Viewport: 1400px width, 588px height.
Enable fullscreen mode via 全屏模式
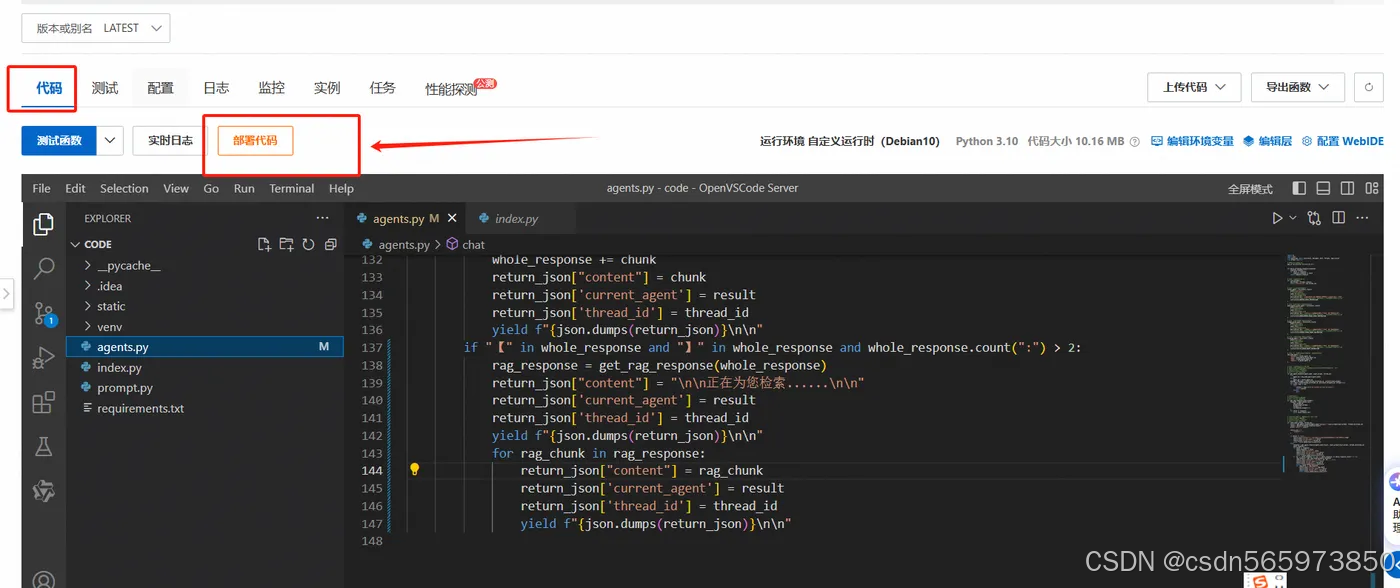coord(1250,188)
